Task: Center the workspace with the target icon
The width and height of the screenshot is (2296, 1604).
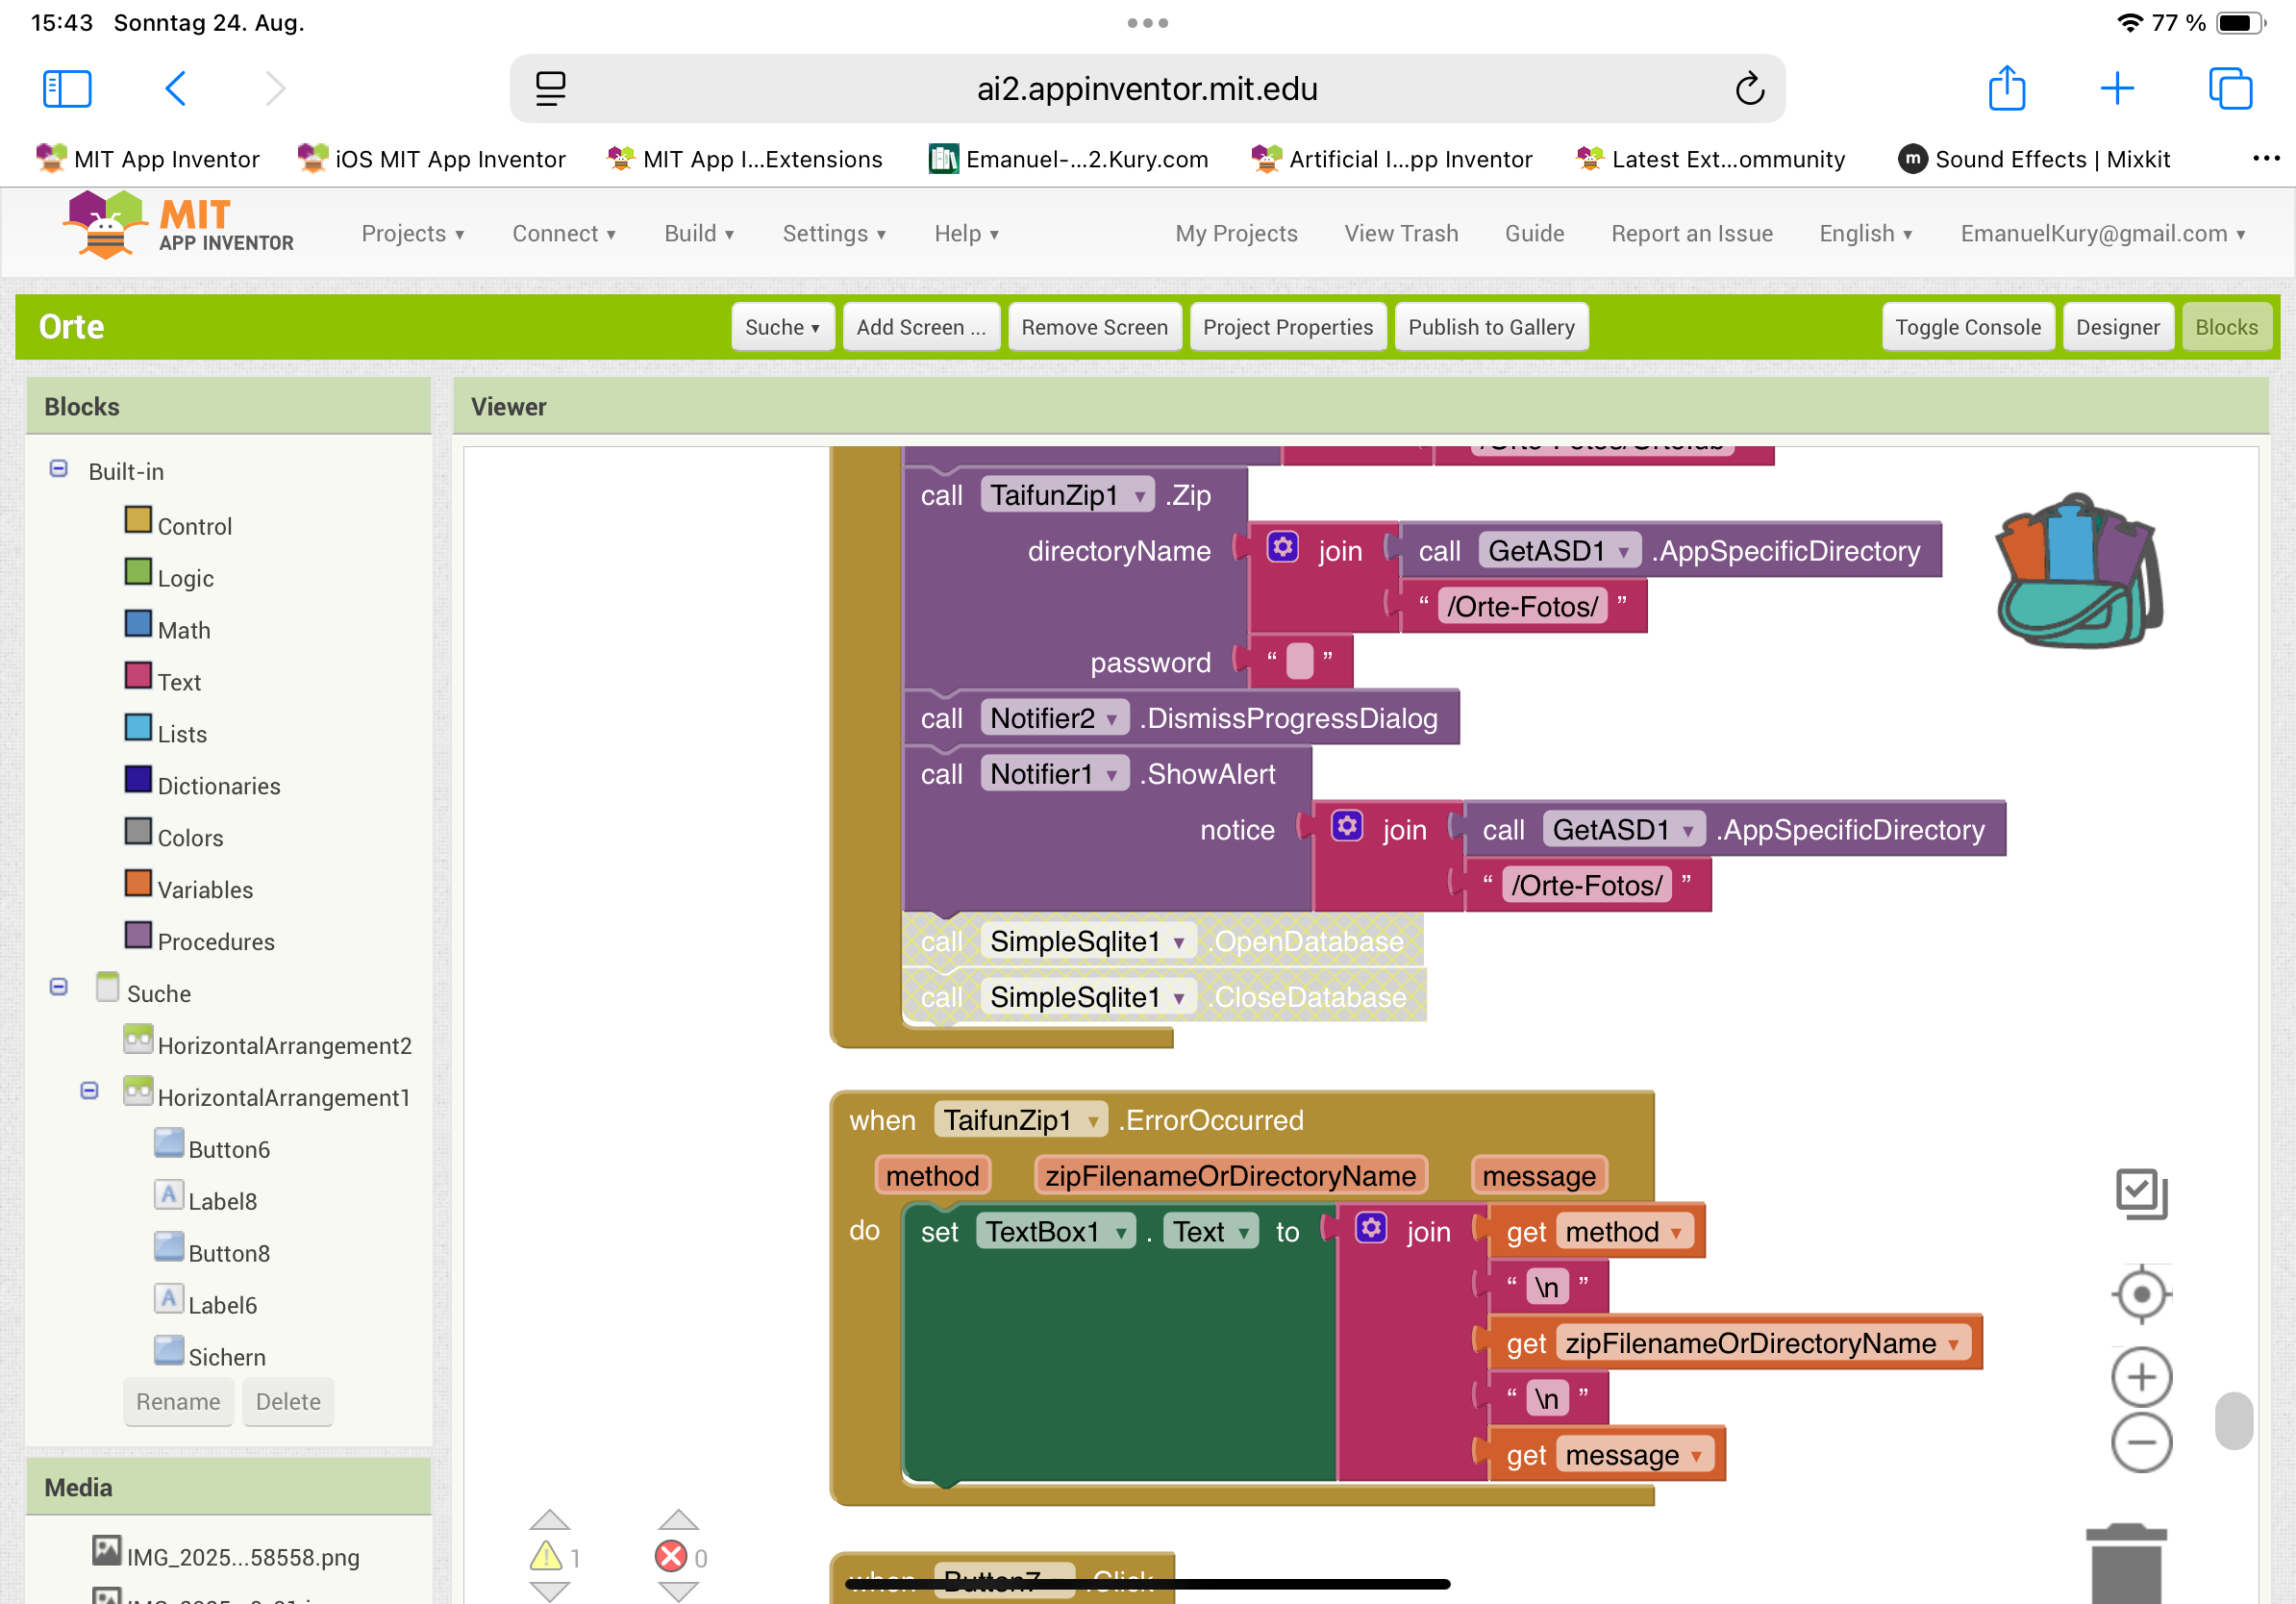Action: click(2140, 1294)
